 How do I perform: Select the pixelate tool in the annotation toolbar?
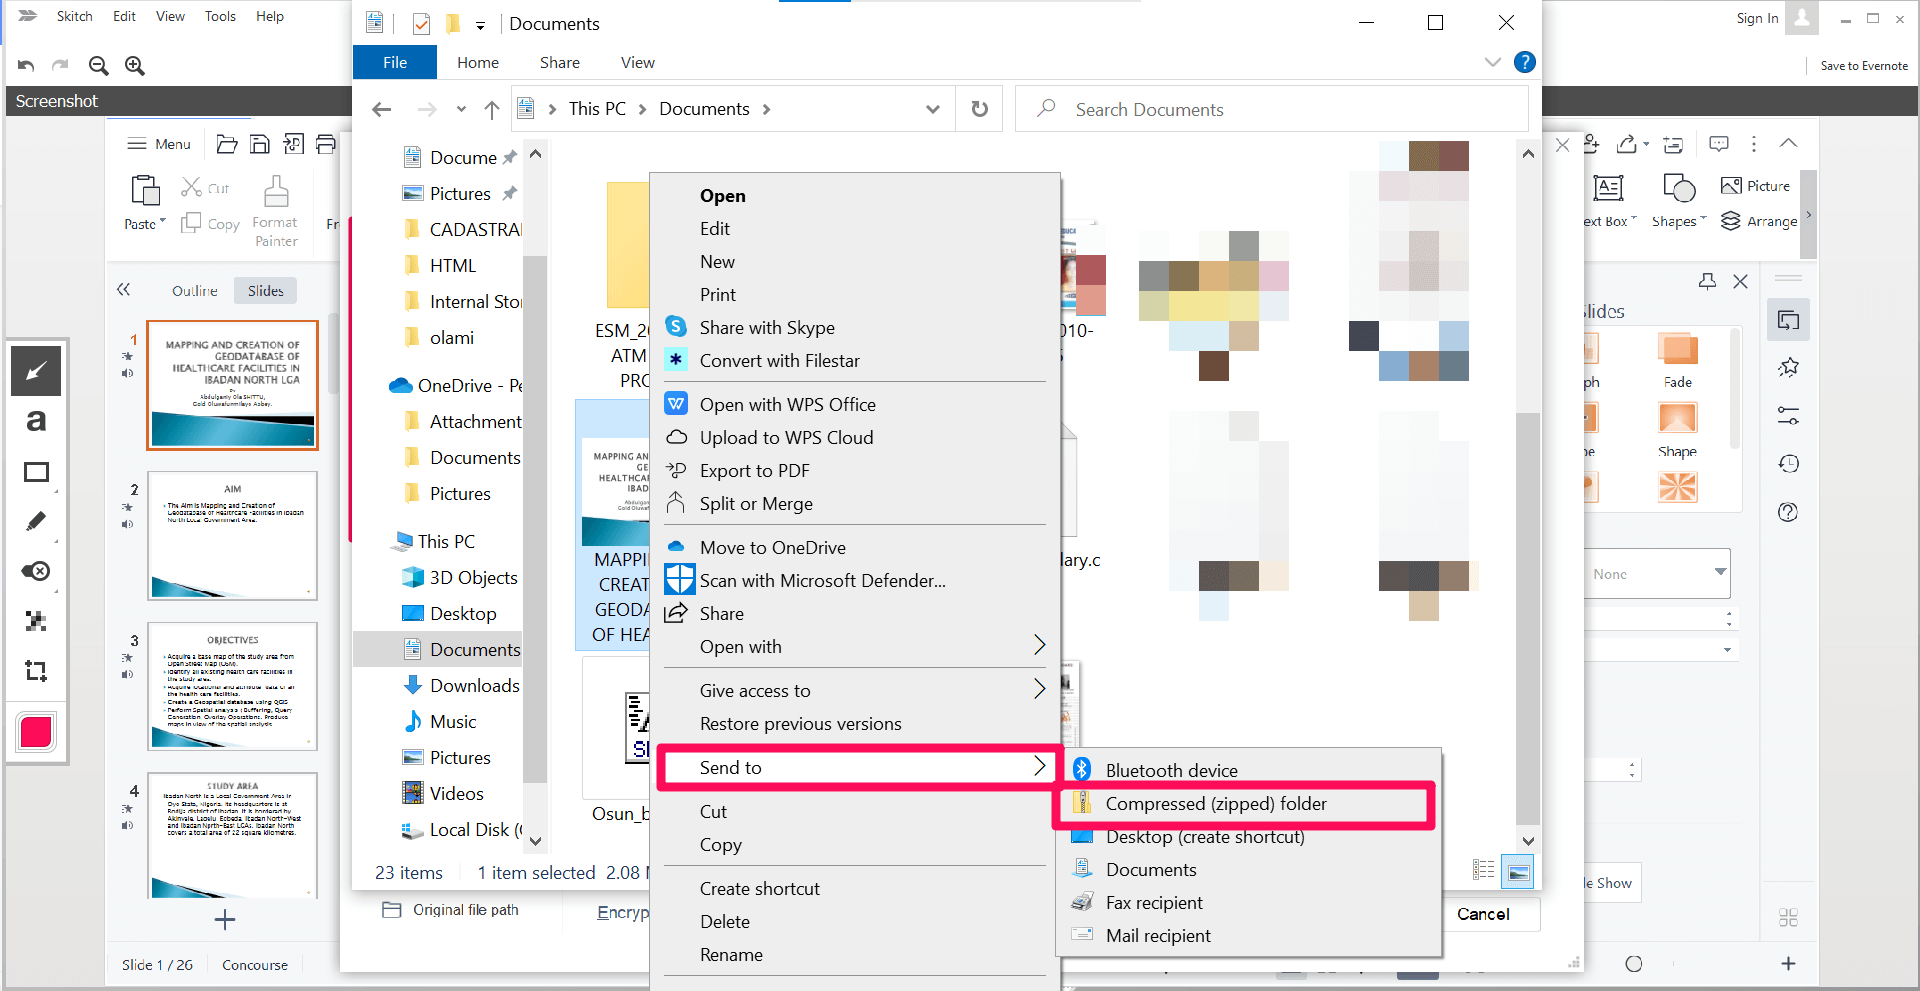point(36,621)
